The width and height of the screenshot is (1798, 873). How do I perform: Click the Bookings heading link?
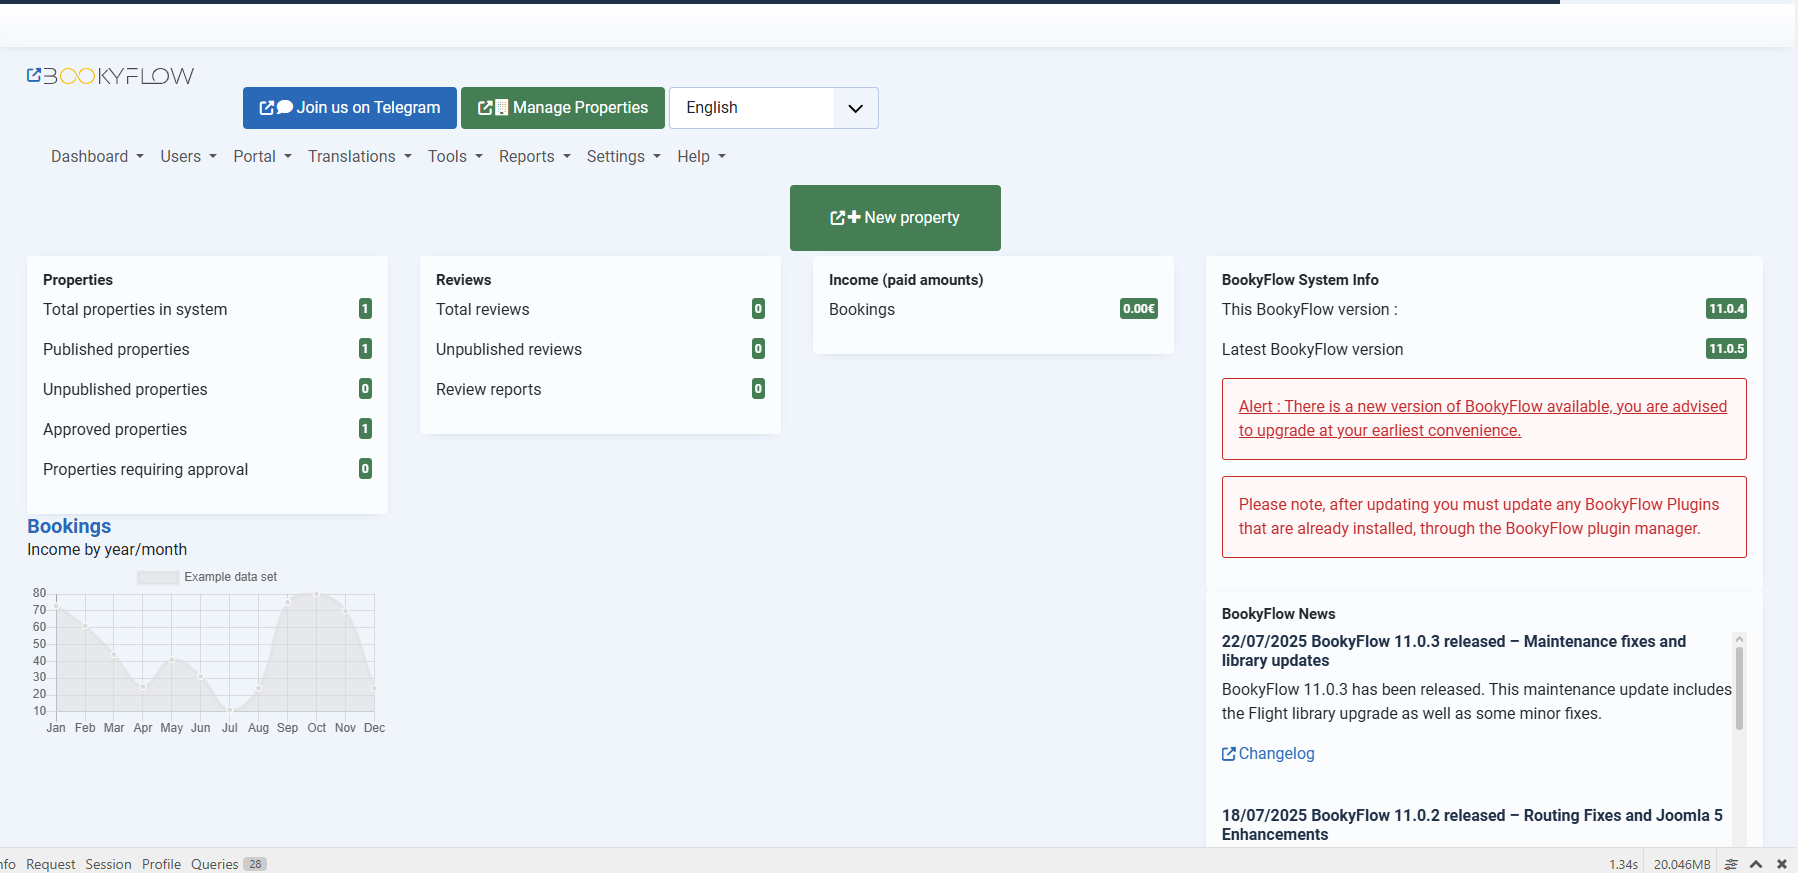click(x=69, y=526)
